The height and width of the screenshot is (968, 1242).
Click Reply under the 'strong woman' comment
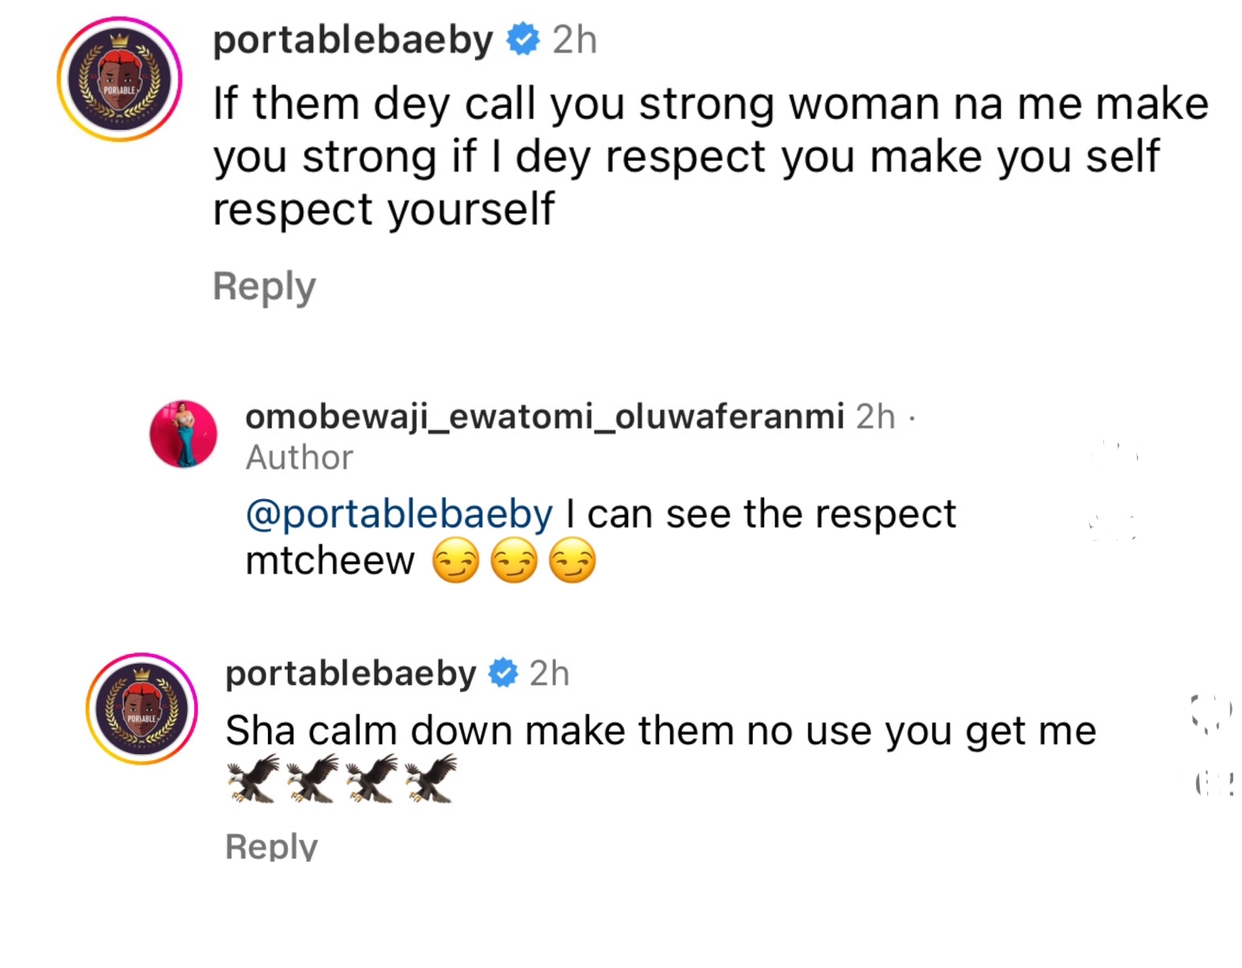click(x=264, y=286)
